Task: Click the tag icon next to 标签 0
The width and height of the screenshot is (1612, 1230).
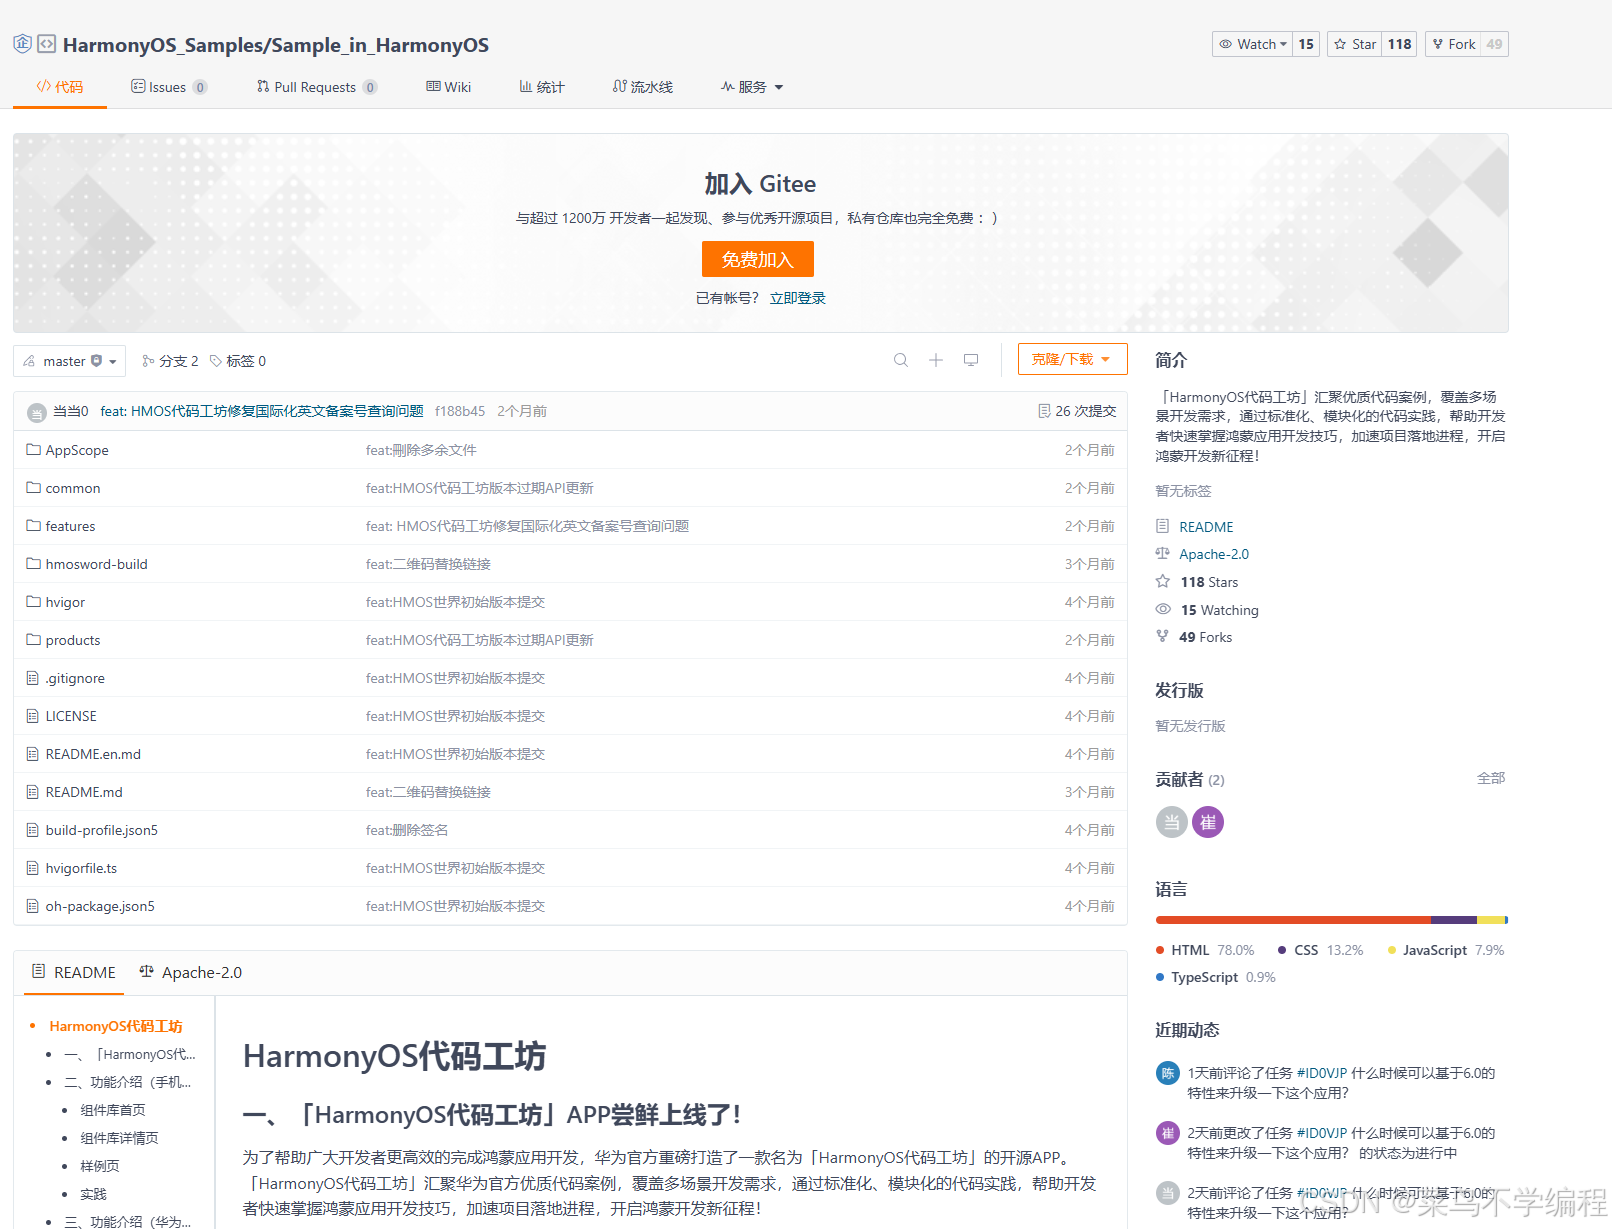Action: coord(216,361)
